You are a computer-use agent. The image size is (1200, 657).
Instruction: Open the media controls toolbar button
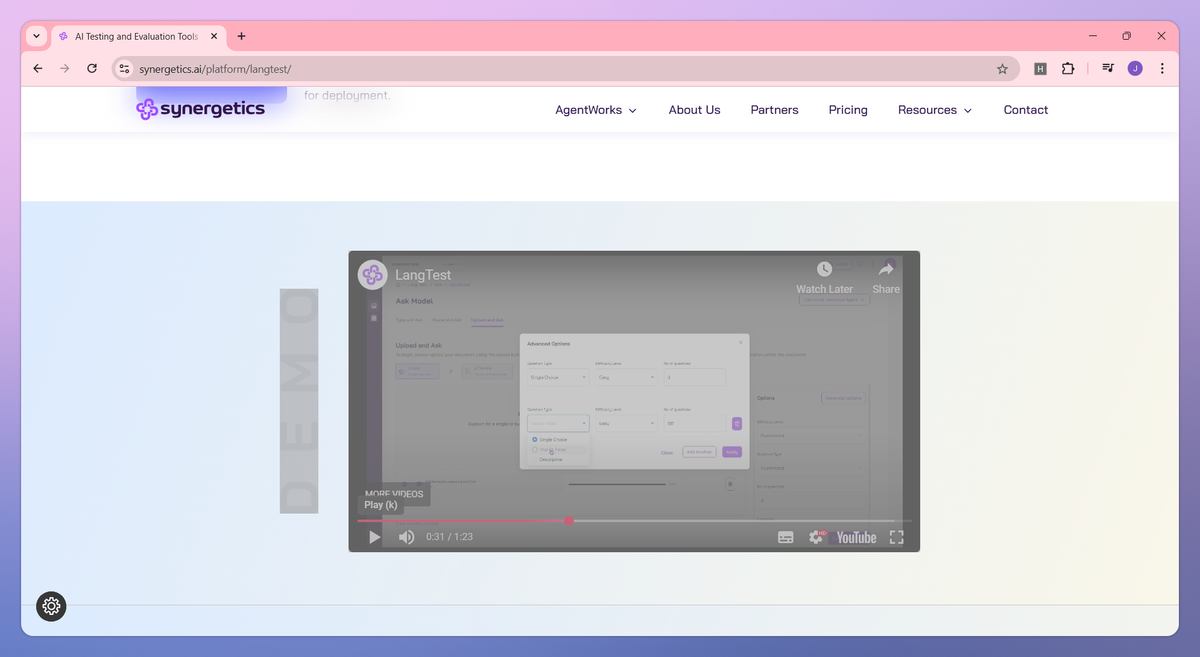coord(1108,69)
